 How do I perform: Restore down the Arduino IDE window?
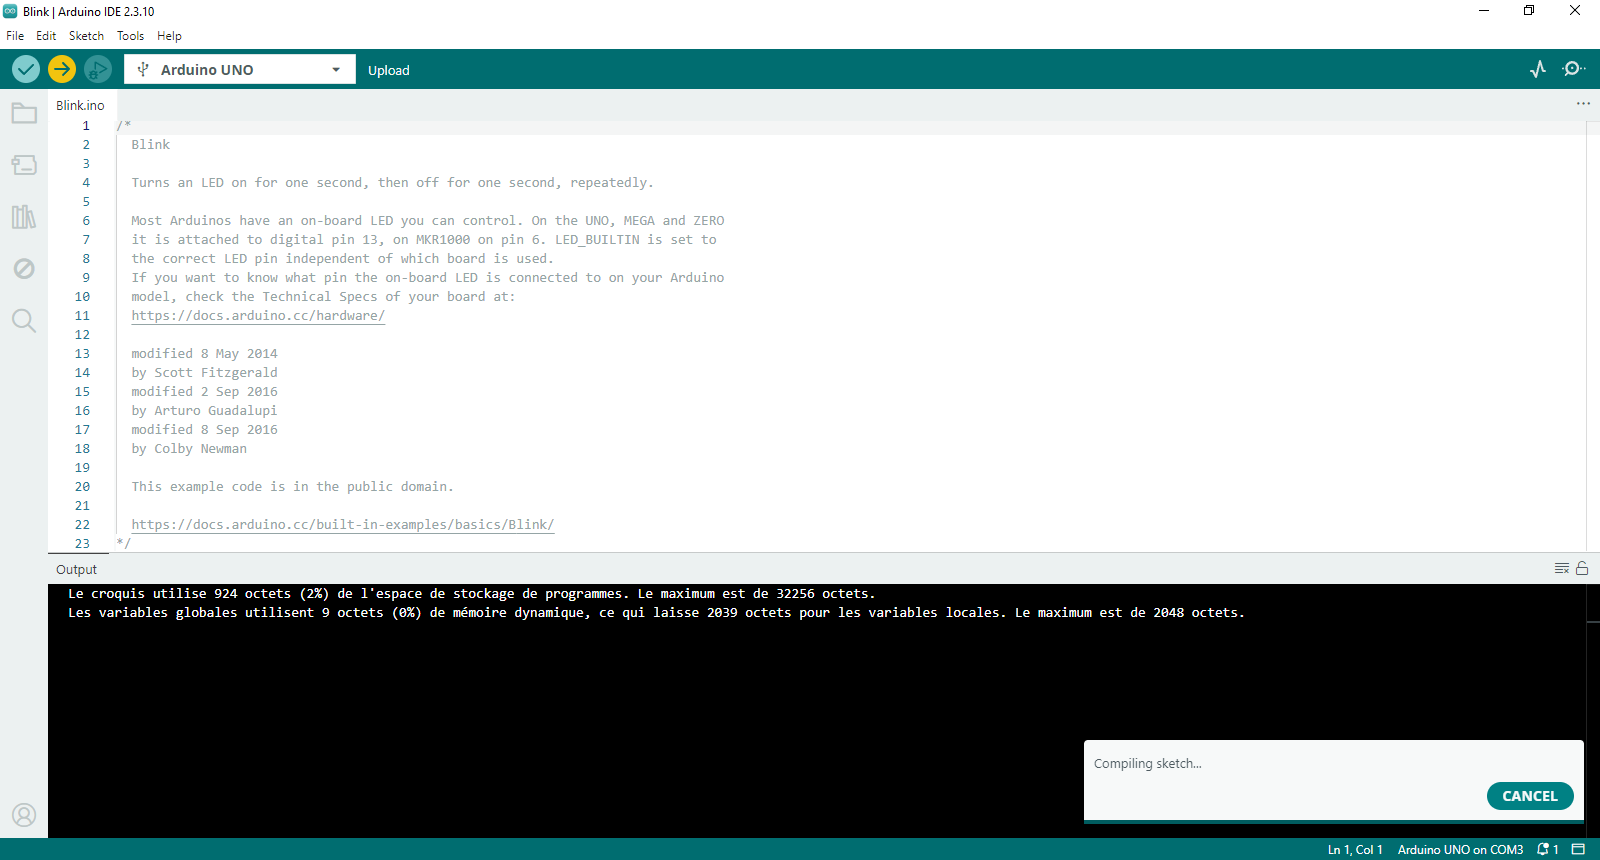1529,11
